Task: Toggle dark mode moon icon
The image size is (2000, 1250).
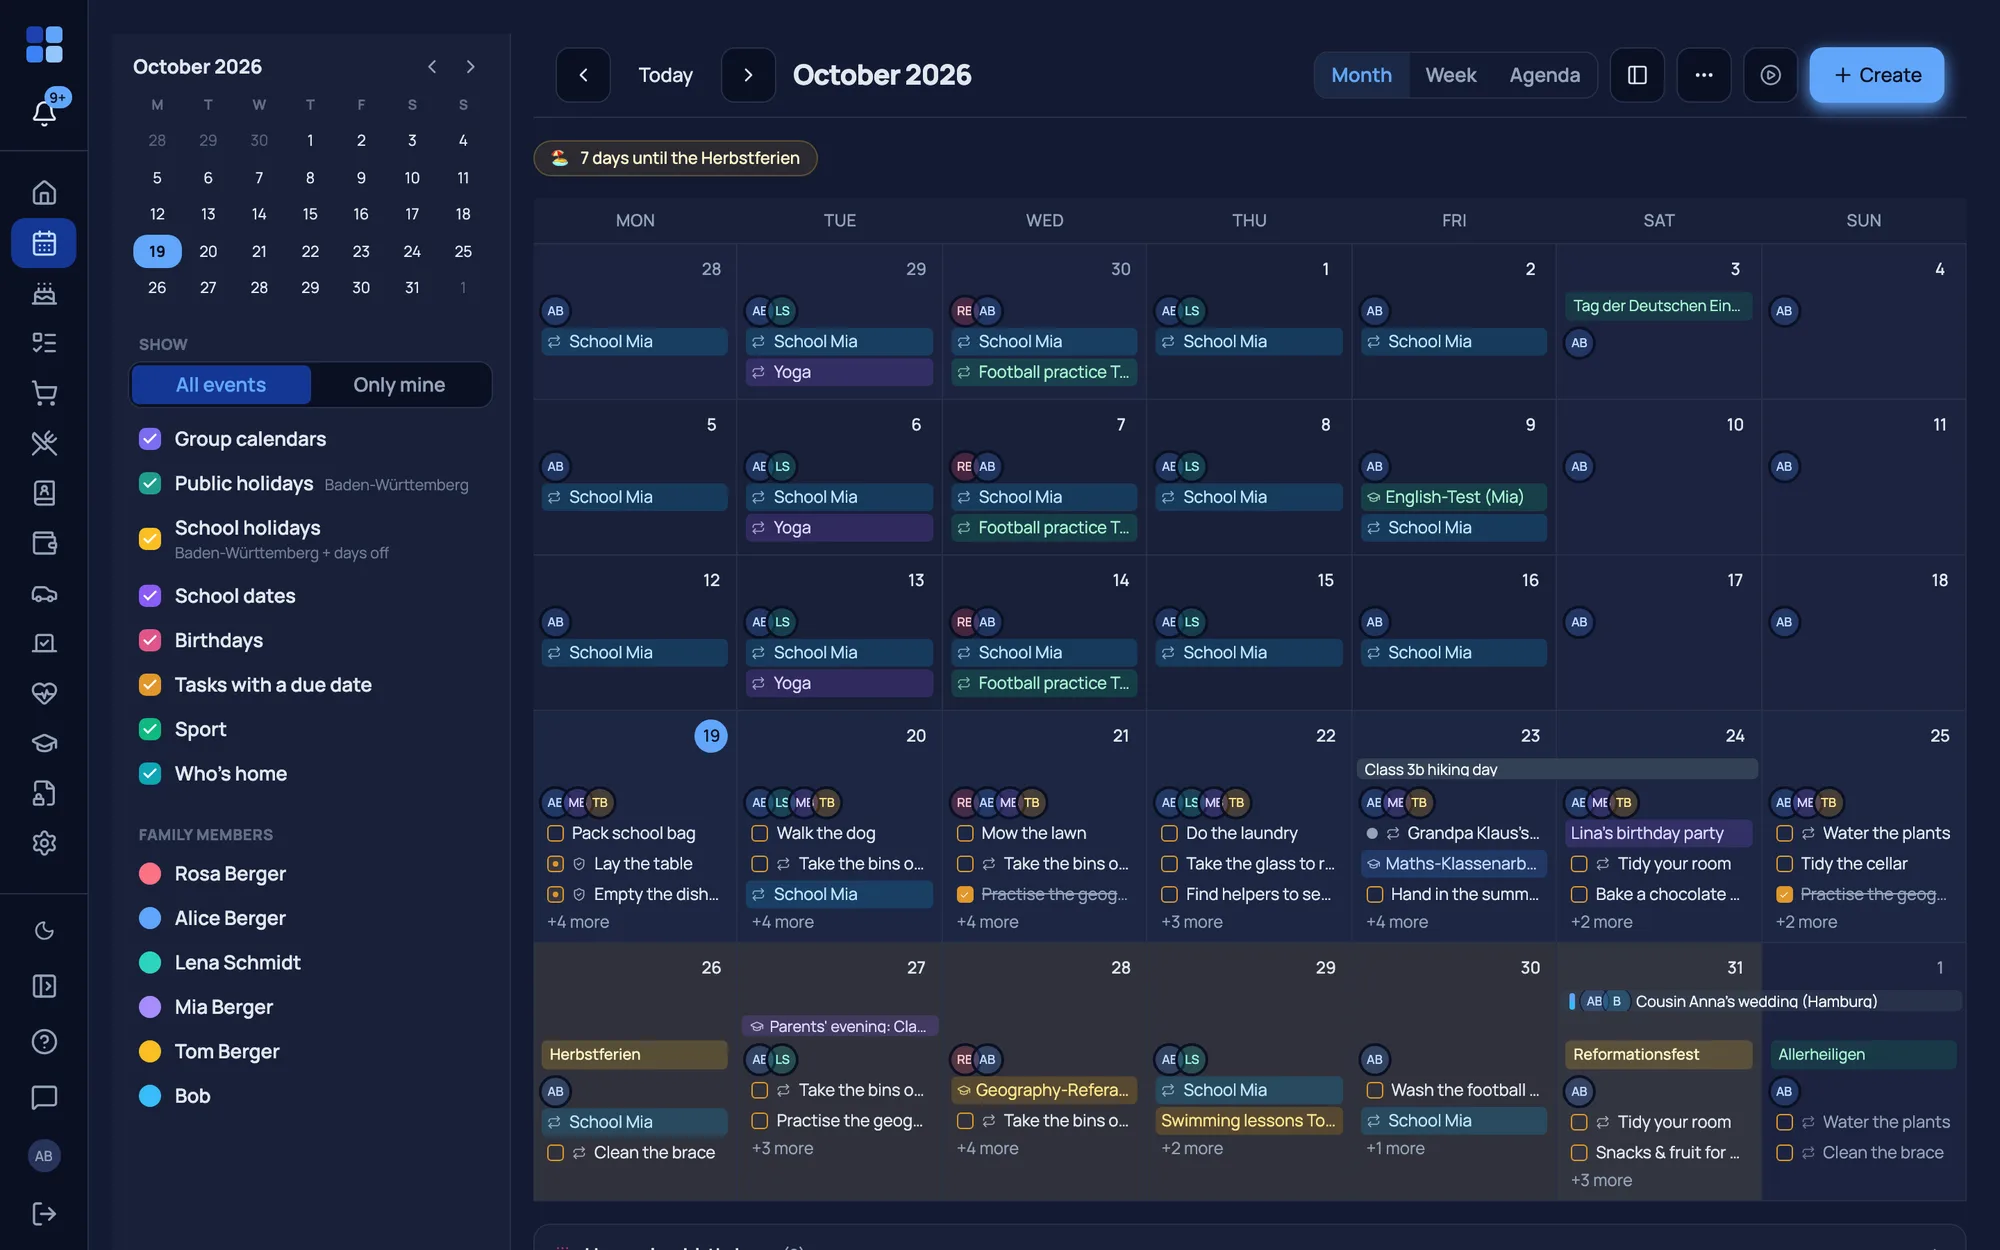Action: (x=44, y=931)
